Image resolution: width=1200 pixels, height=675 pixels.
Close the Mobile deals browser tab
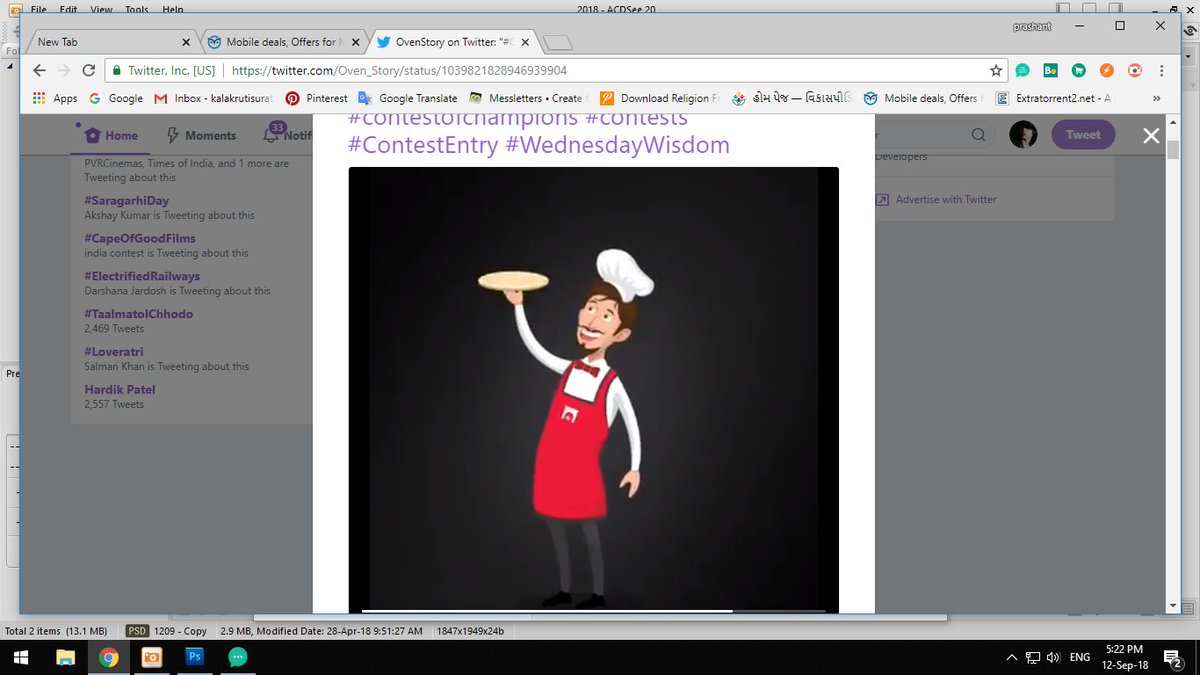[356, 42]
